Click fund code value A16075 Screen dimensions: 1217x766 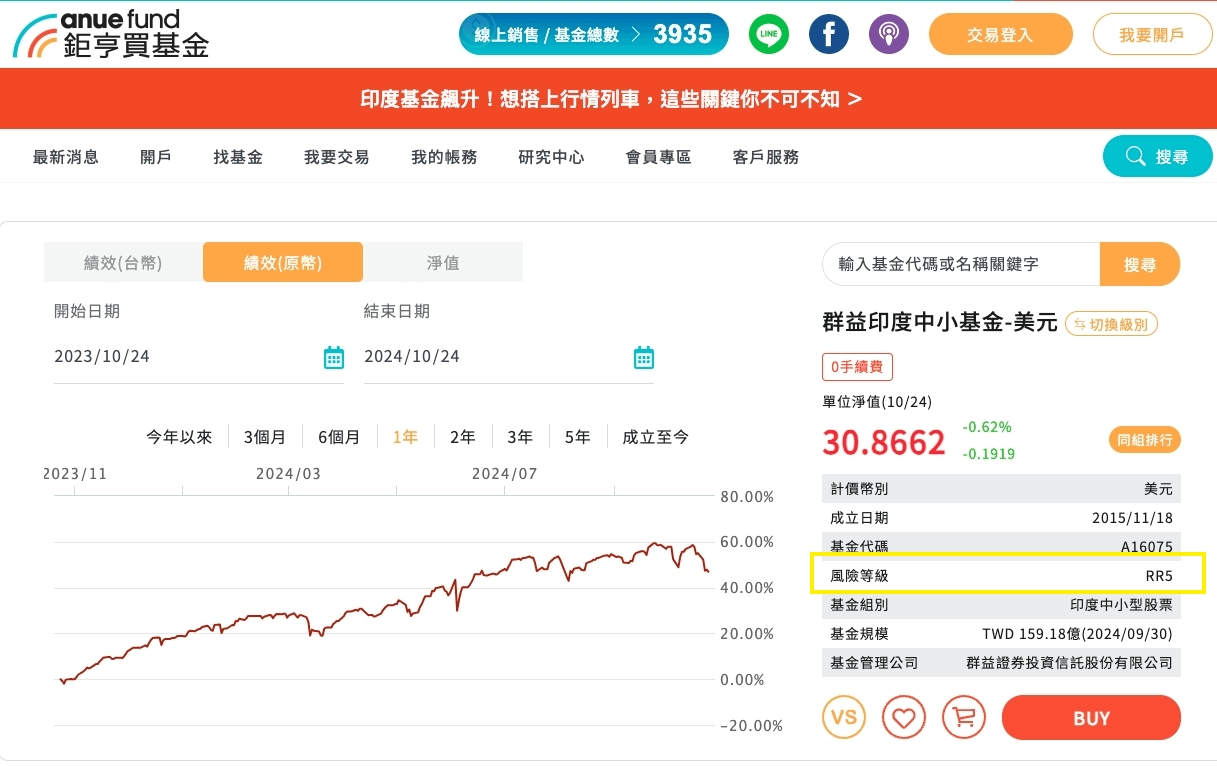coord(1147,547)
